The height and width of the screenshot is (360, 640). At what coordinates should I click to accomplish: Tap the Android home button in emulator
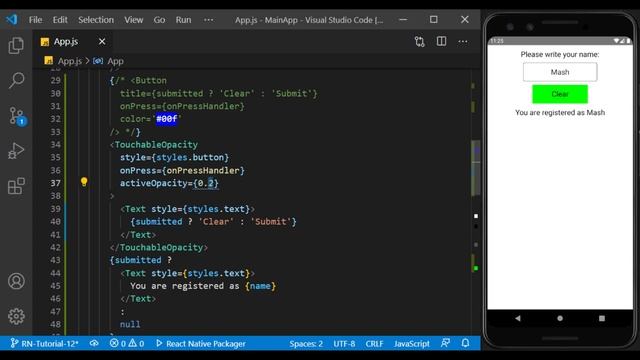tap(560, 318)
